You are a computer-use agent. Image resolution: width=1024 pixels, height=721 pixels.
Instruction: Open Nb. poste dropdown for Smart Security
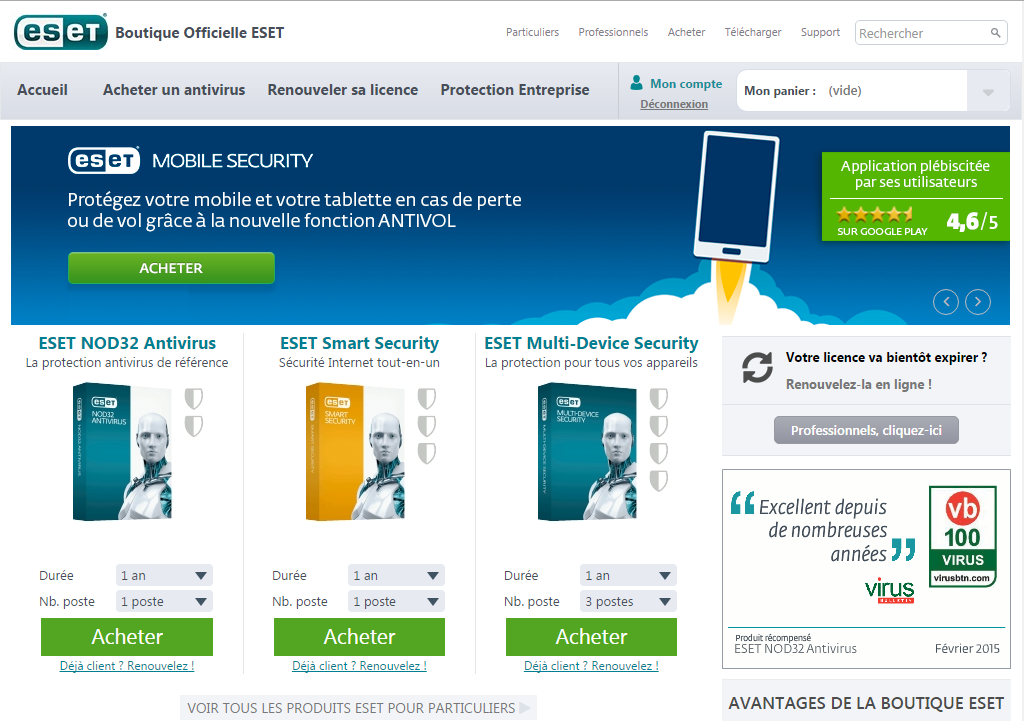(396, 601)
